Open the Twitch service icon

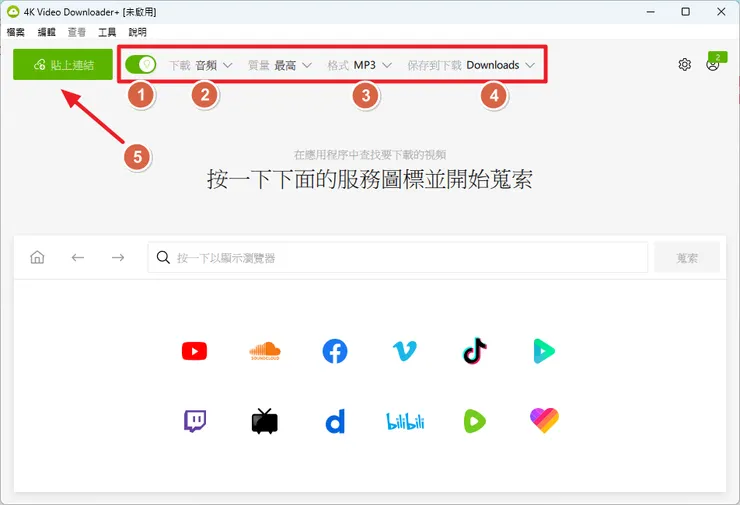pyautogui.click(x=194, y=421)
